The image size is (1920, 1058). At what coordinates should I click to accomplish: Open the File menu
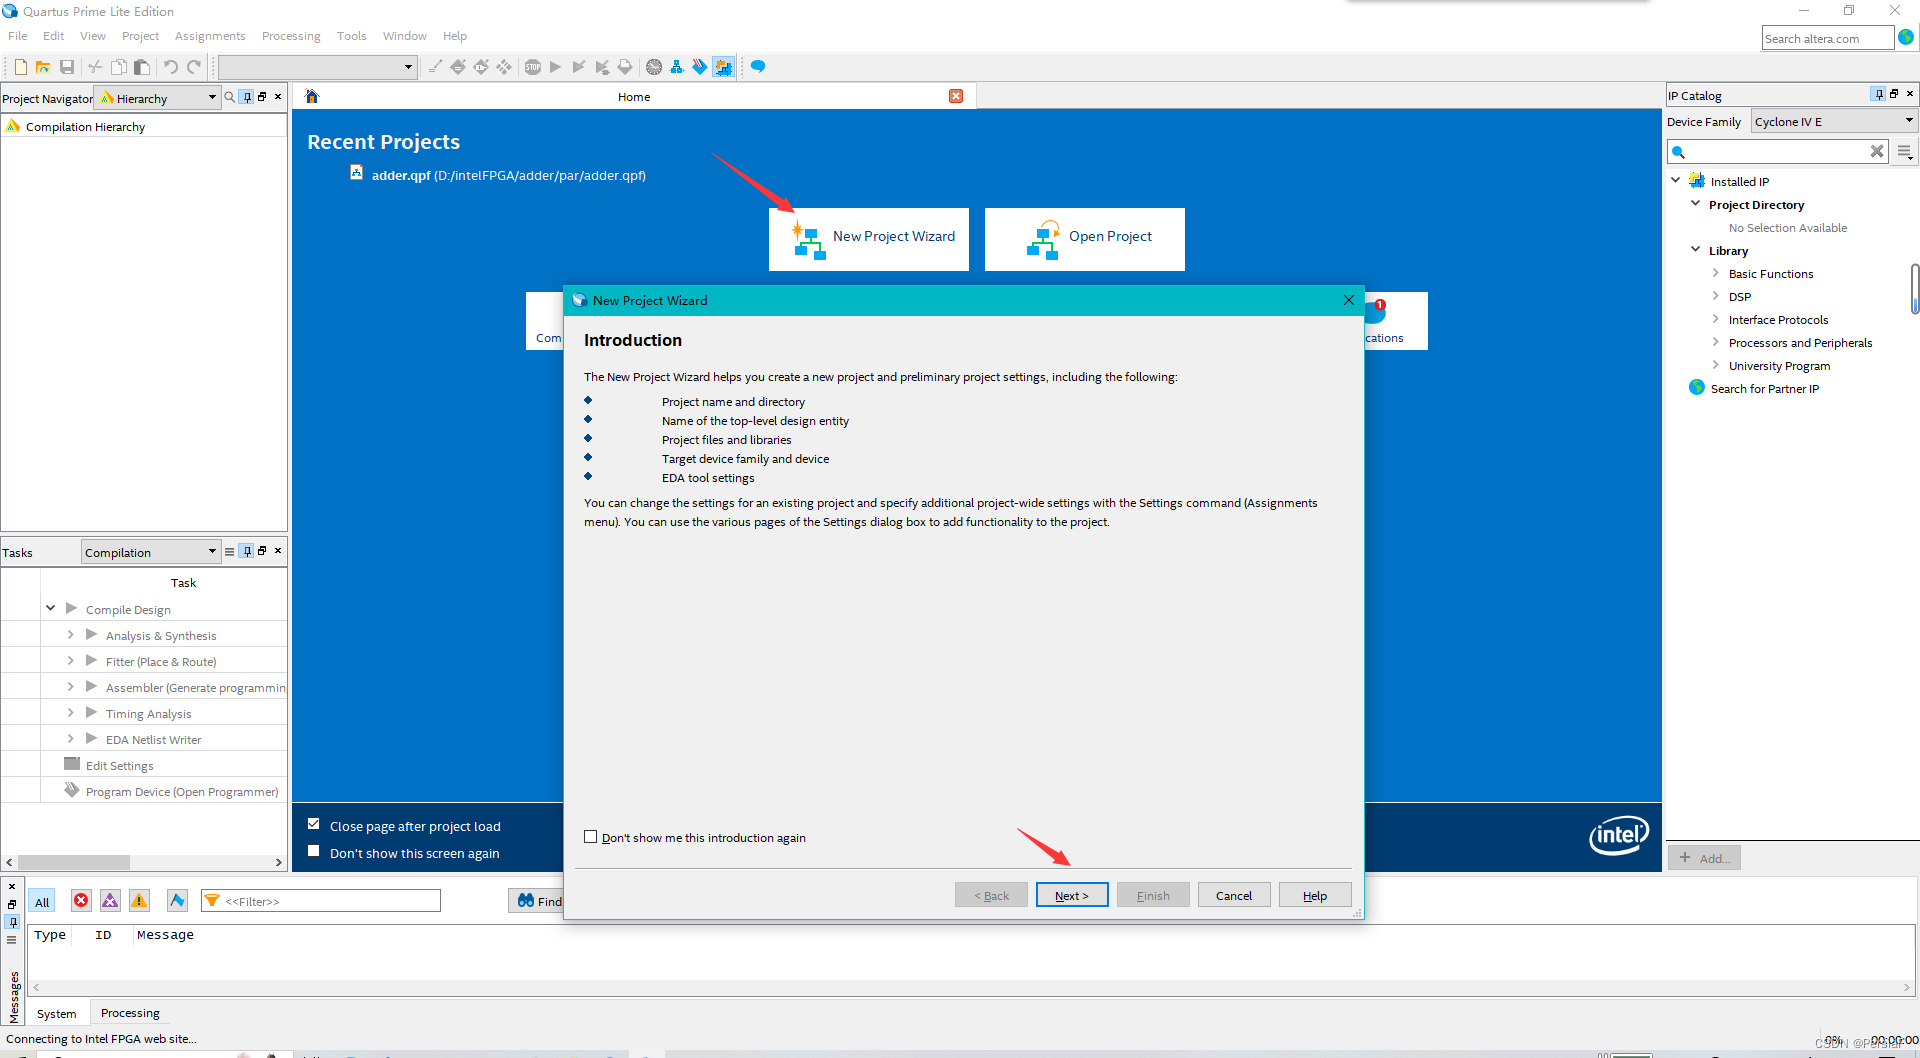coord(18,36)
